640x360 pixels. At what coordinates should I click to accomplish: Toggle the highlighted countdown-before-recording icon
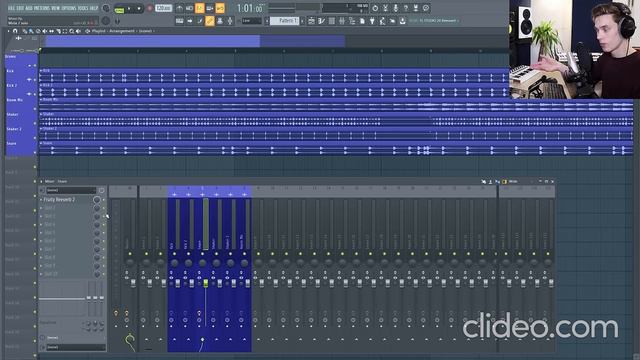point(200,8)
